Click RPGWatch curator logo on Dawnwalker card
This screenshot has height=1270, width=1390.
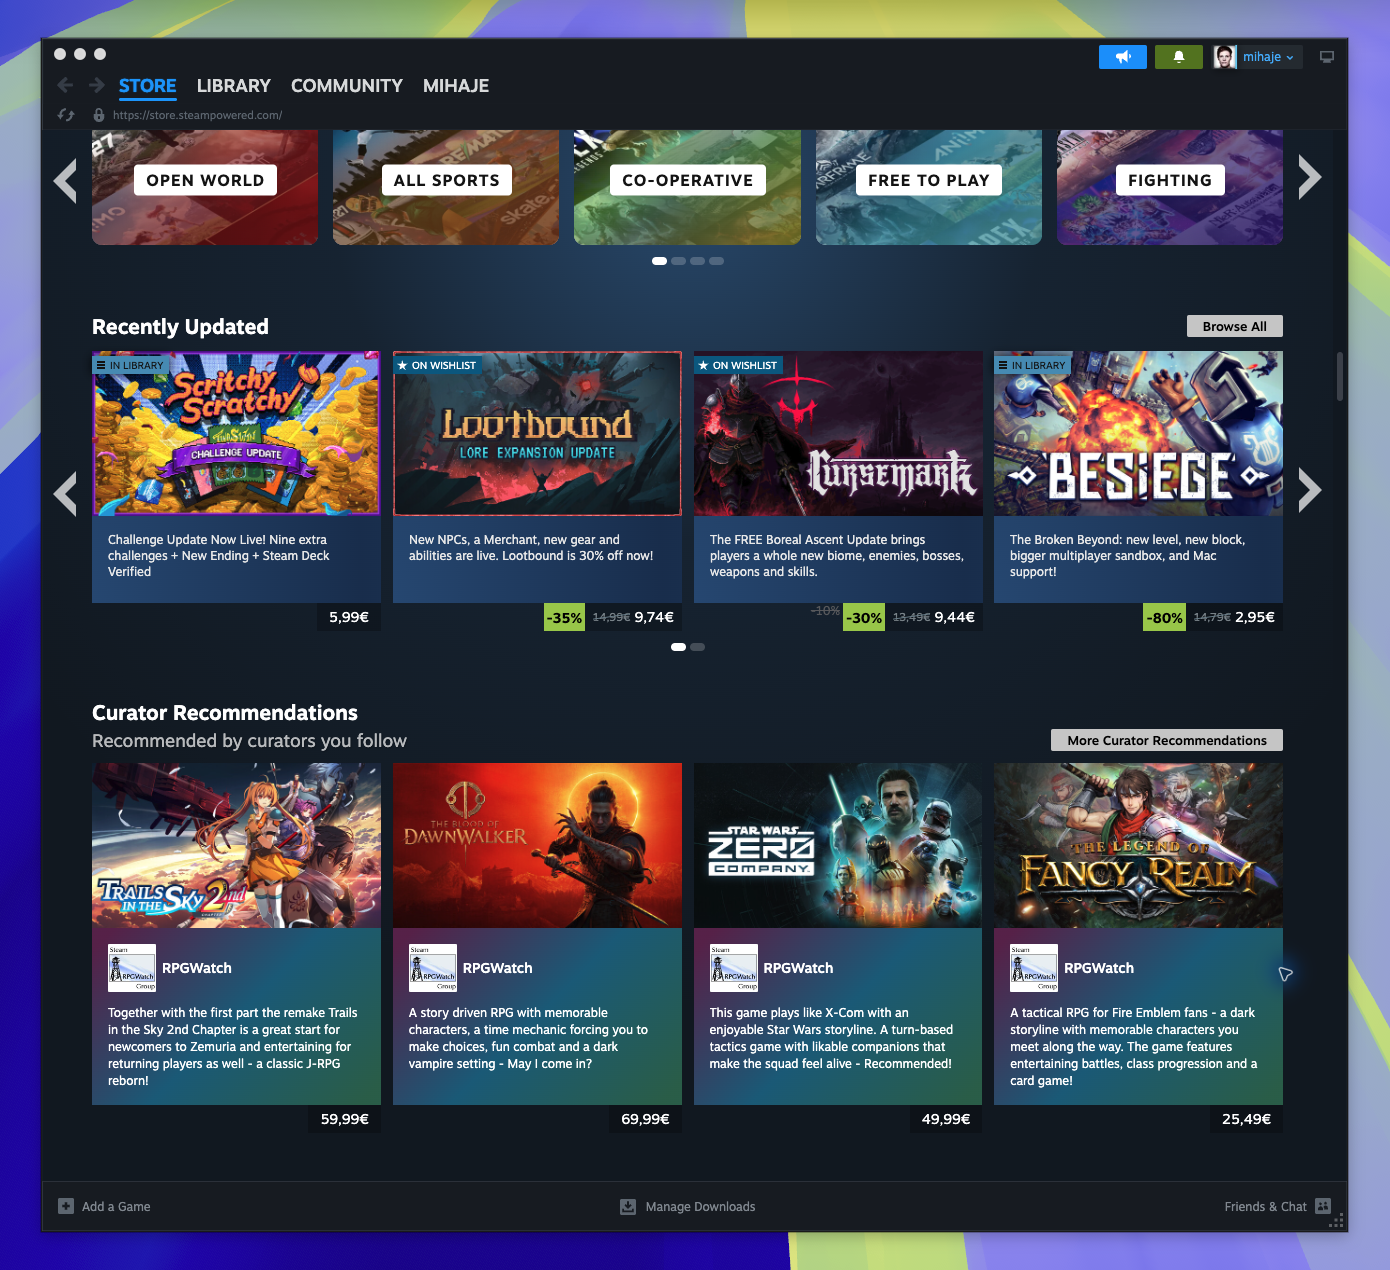(433, 968)
